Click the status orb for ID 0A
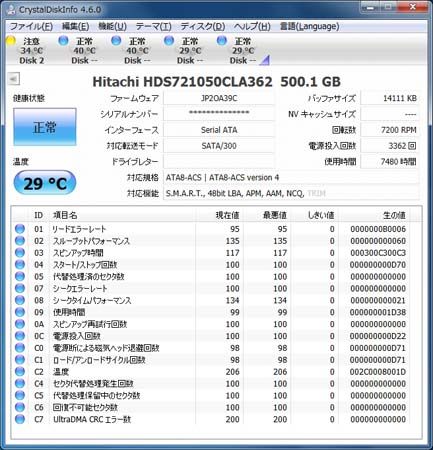Viewport: 433px width, 450px height. pos(20,324)
